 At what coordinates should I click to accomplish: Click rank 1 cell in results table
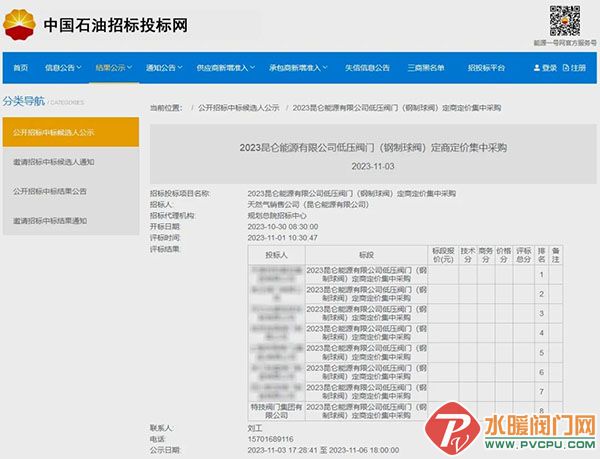pyautogui.click(x=541, y=275)
